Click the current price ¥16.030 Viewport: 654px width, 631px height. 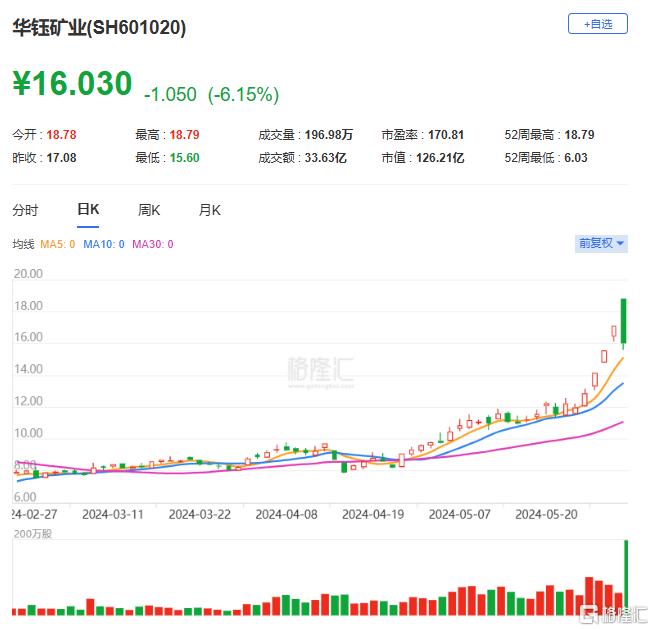pyautogui.click(x=72, y=83)
